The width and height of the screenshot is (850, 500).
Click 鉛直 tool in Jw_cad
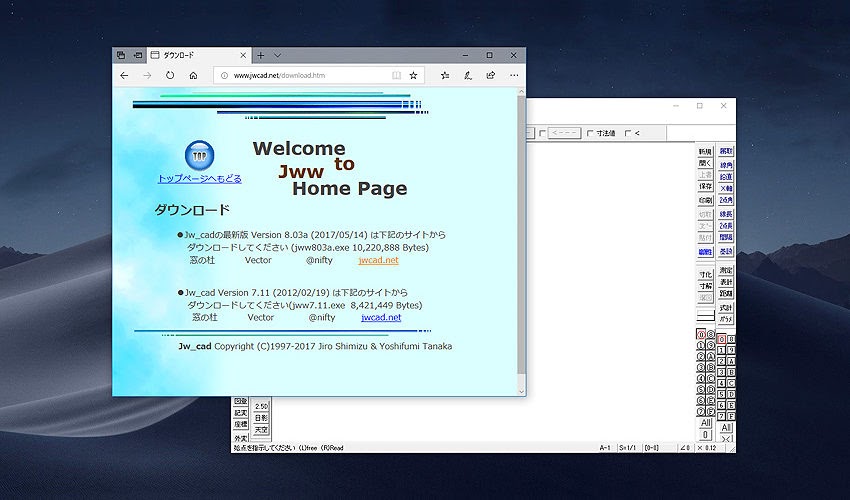[x=726, y=177]
